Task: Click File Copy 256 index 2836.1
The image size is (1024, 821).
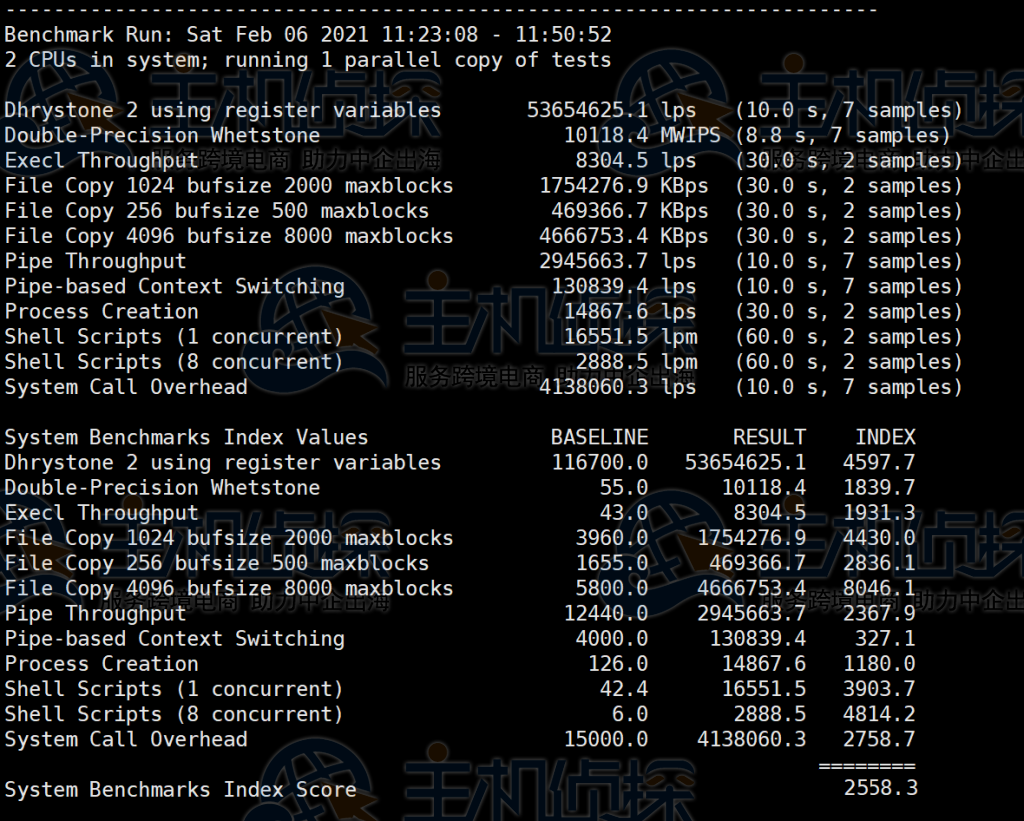Action: pos(879,564)
